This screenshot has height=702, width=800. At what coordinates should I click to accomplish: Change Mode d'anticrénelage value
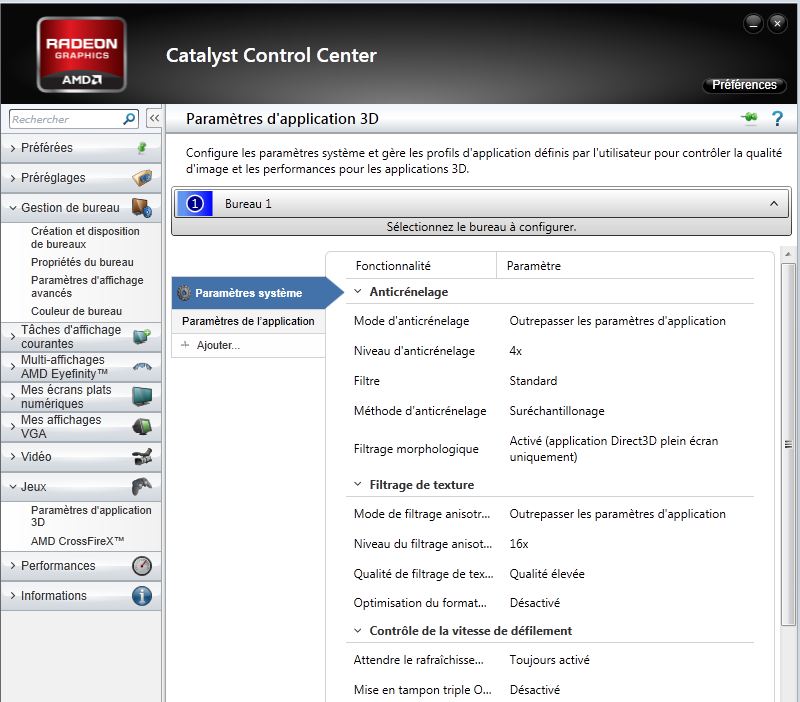point(617,321)
